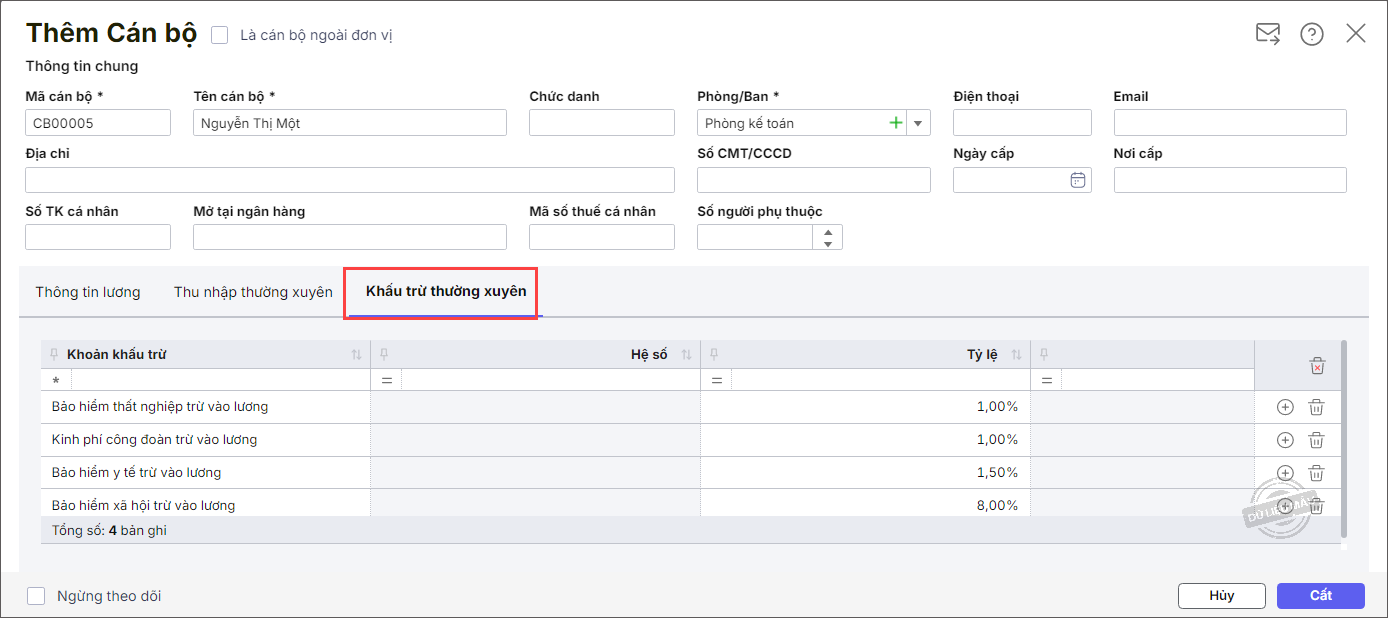1388x618 pixels.
Task: Click the Tỷ lệ filter text box
Action: (880, 380)
